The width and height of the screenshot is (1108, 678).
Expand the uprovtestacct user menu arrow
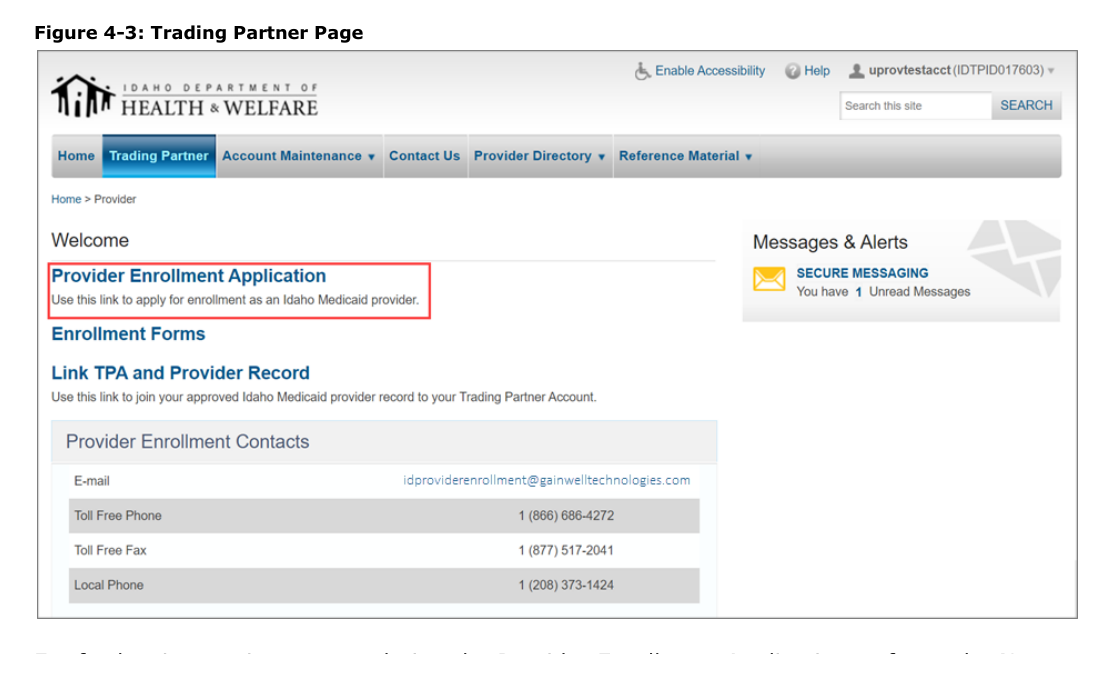1051,71
